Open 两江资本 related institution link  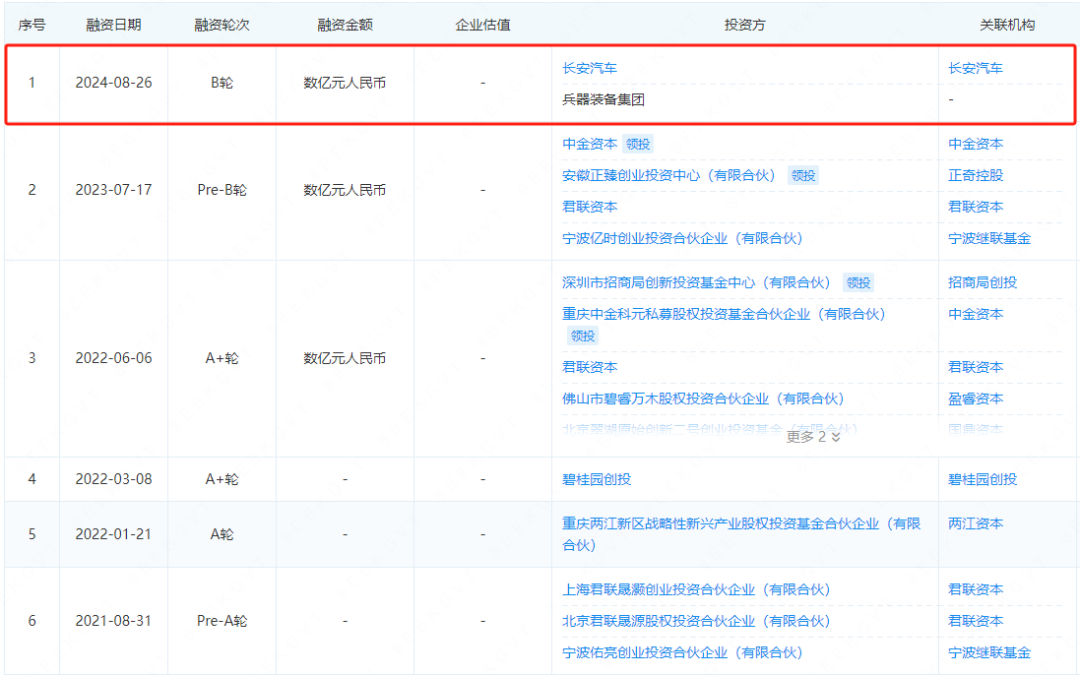pos(975,523)
